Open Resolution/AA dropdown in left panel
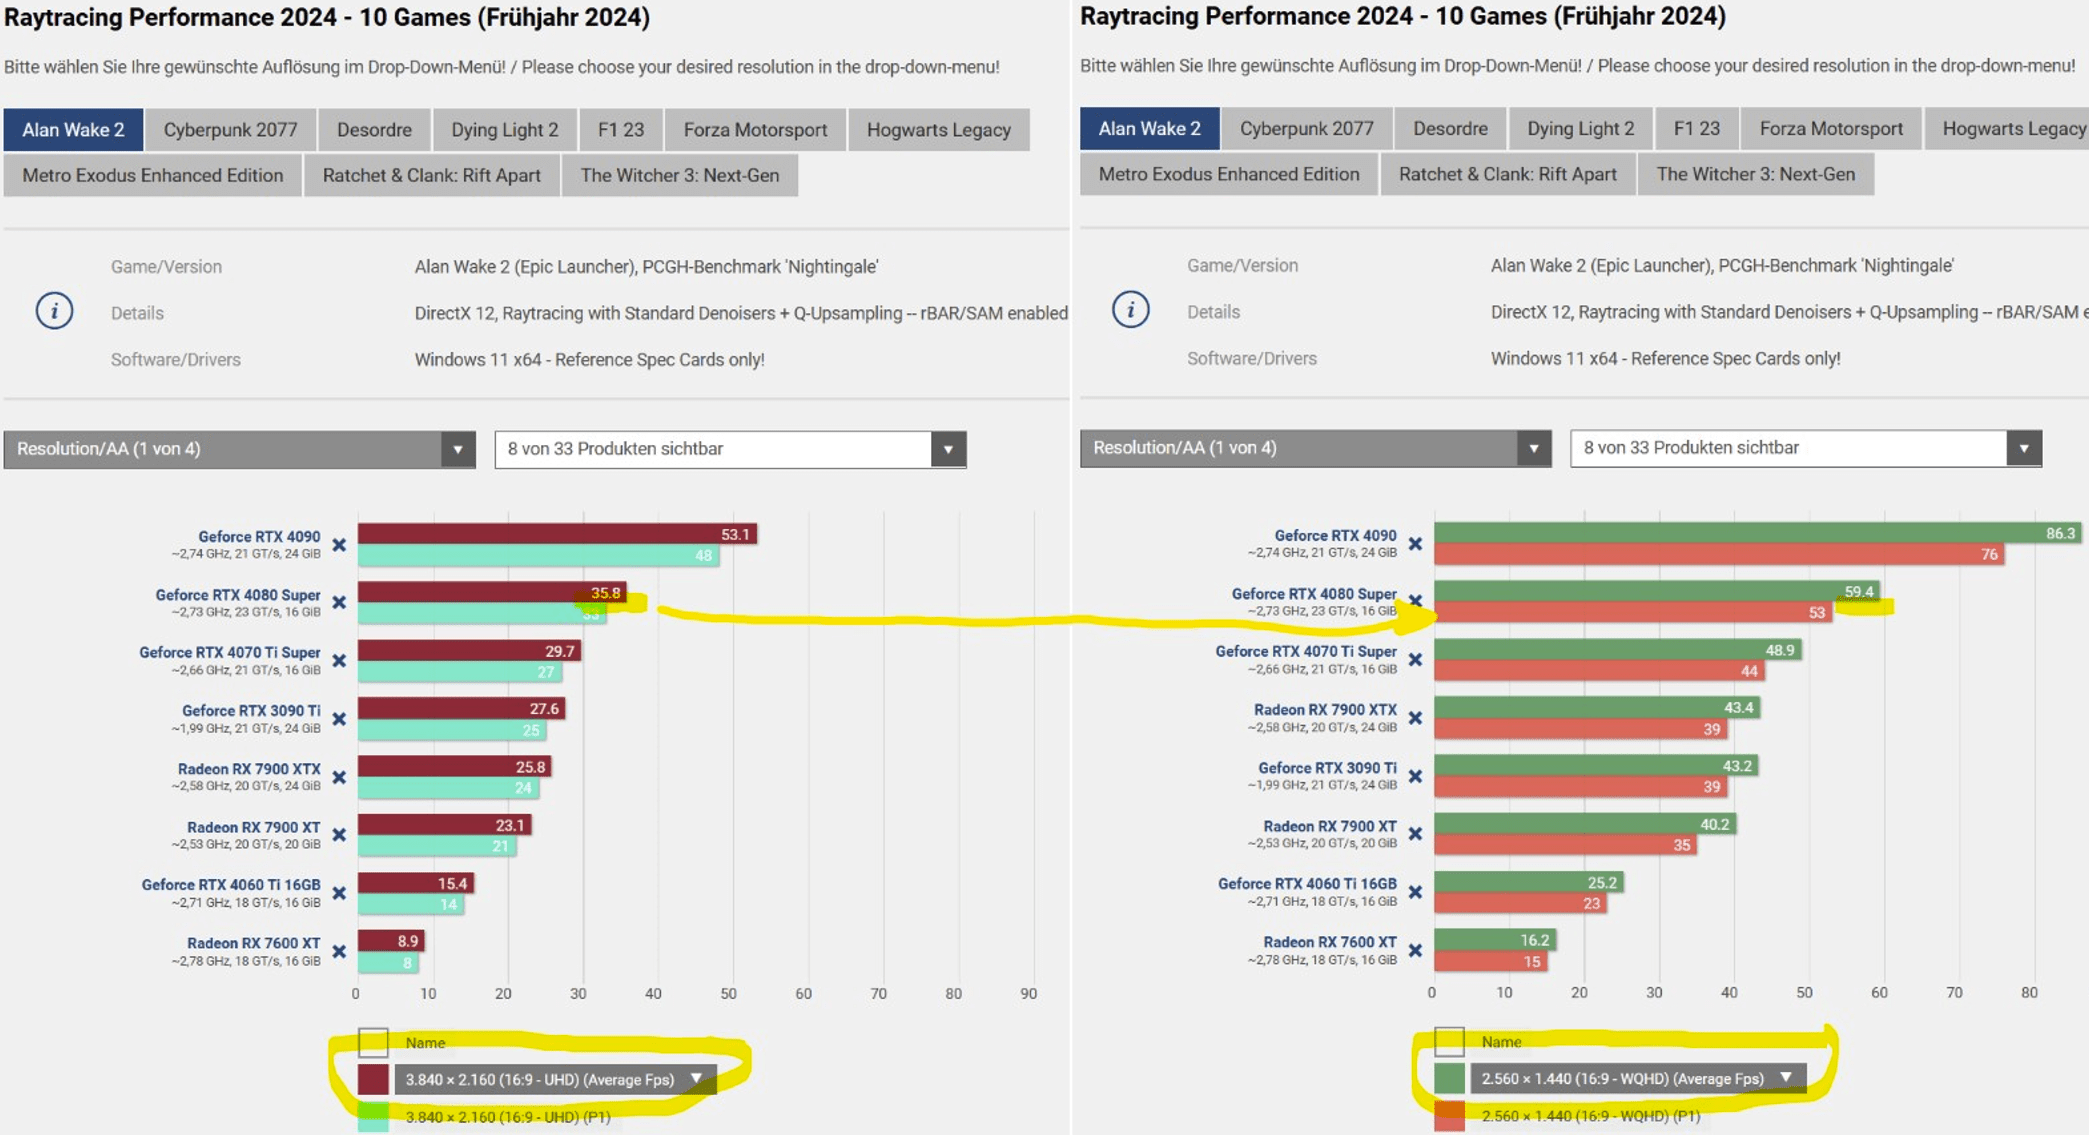The height and width of the screenshot is (1135, 2089). coord(239,449)
